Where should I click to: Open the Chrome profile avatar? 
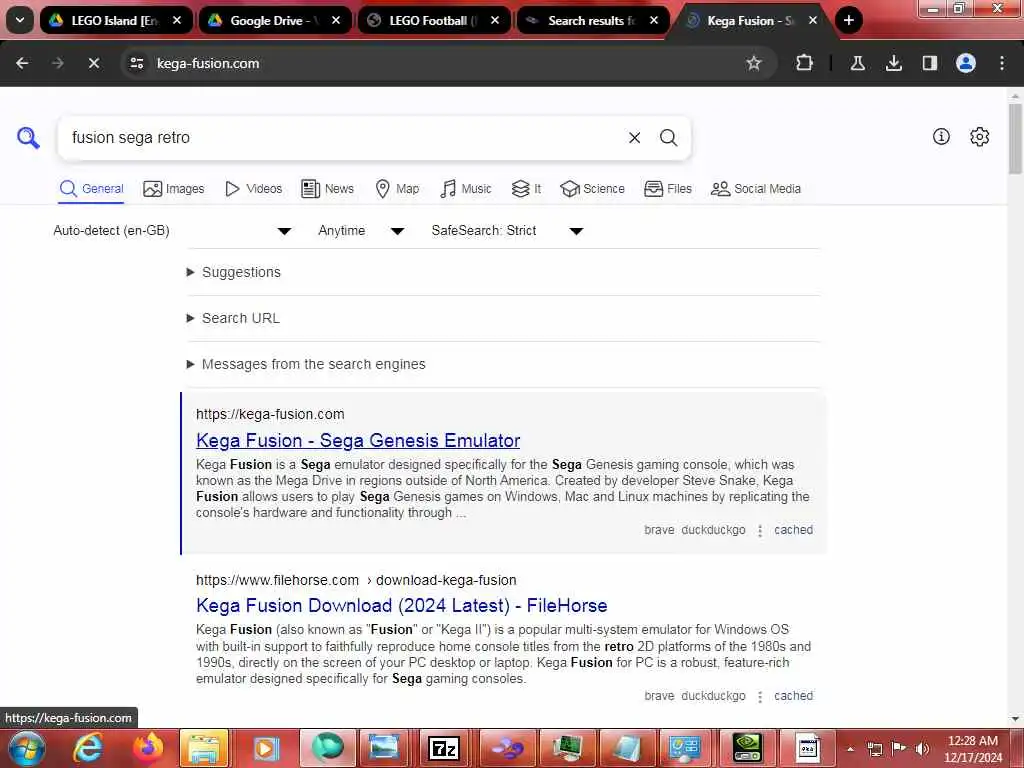[966, 63]
